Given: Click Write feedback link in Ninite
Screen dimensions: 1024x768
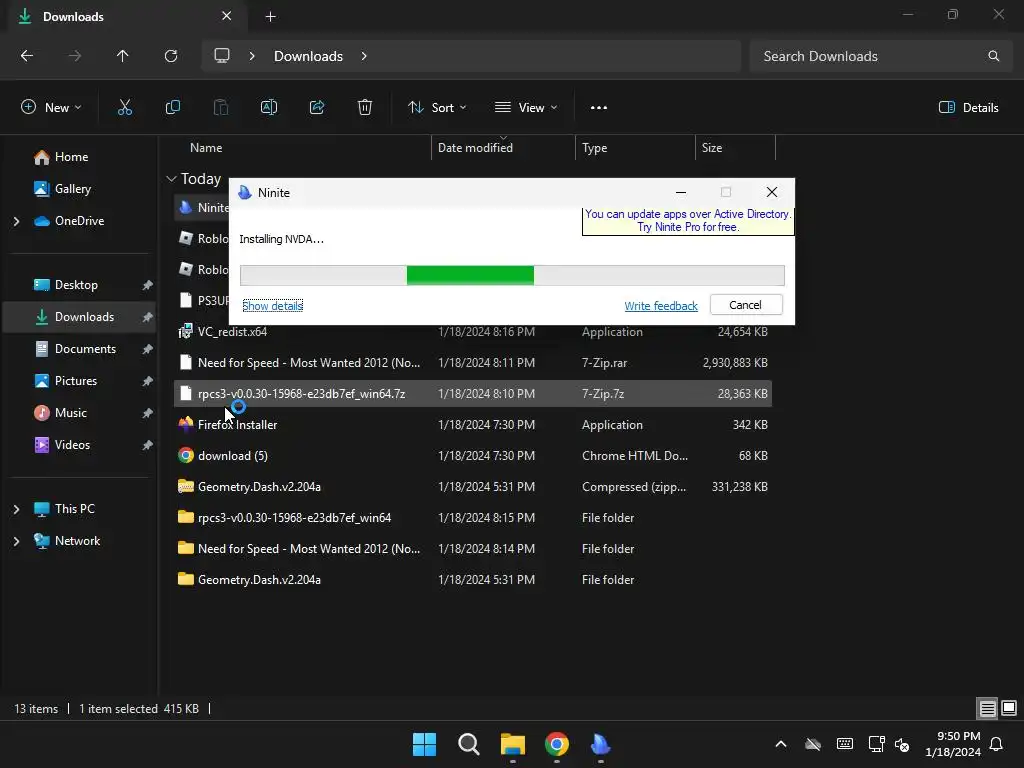Looking at the screenshot, I should [661, 306].
